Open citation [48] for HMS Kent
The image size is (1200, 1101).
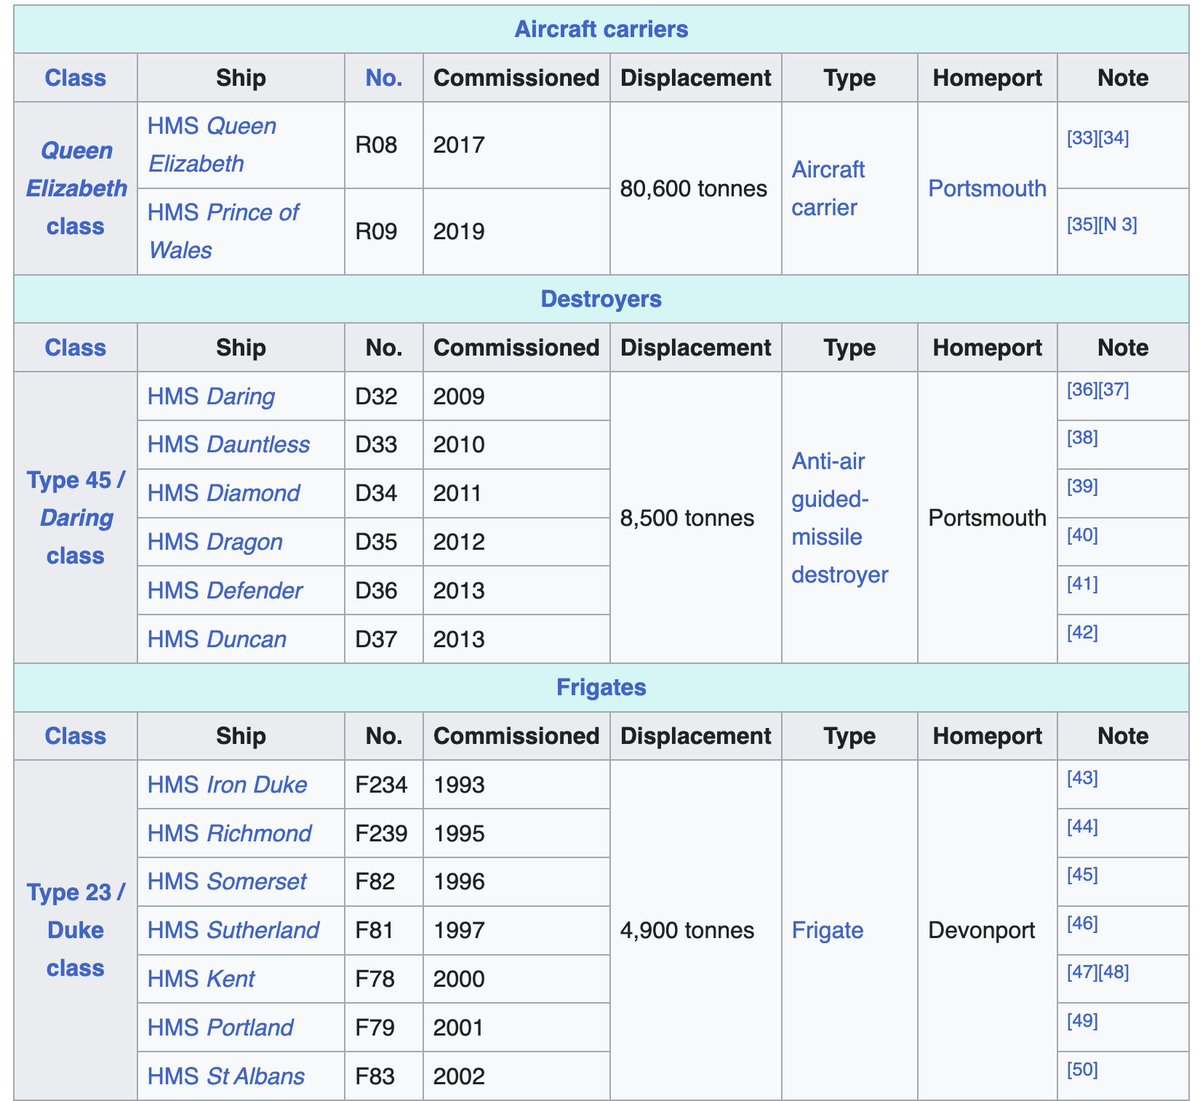(1114, 972)
